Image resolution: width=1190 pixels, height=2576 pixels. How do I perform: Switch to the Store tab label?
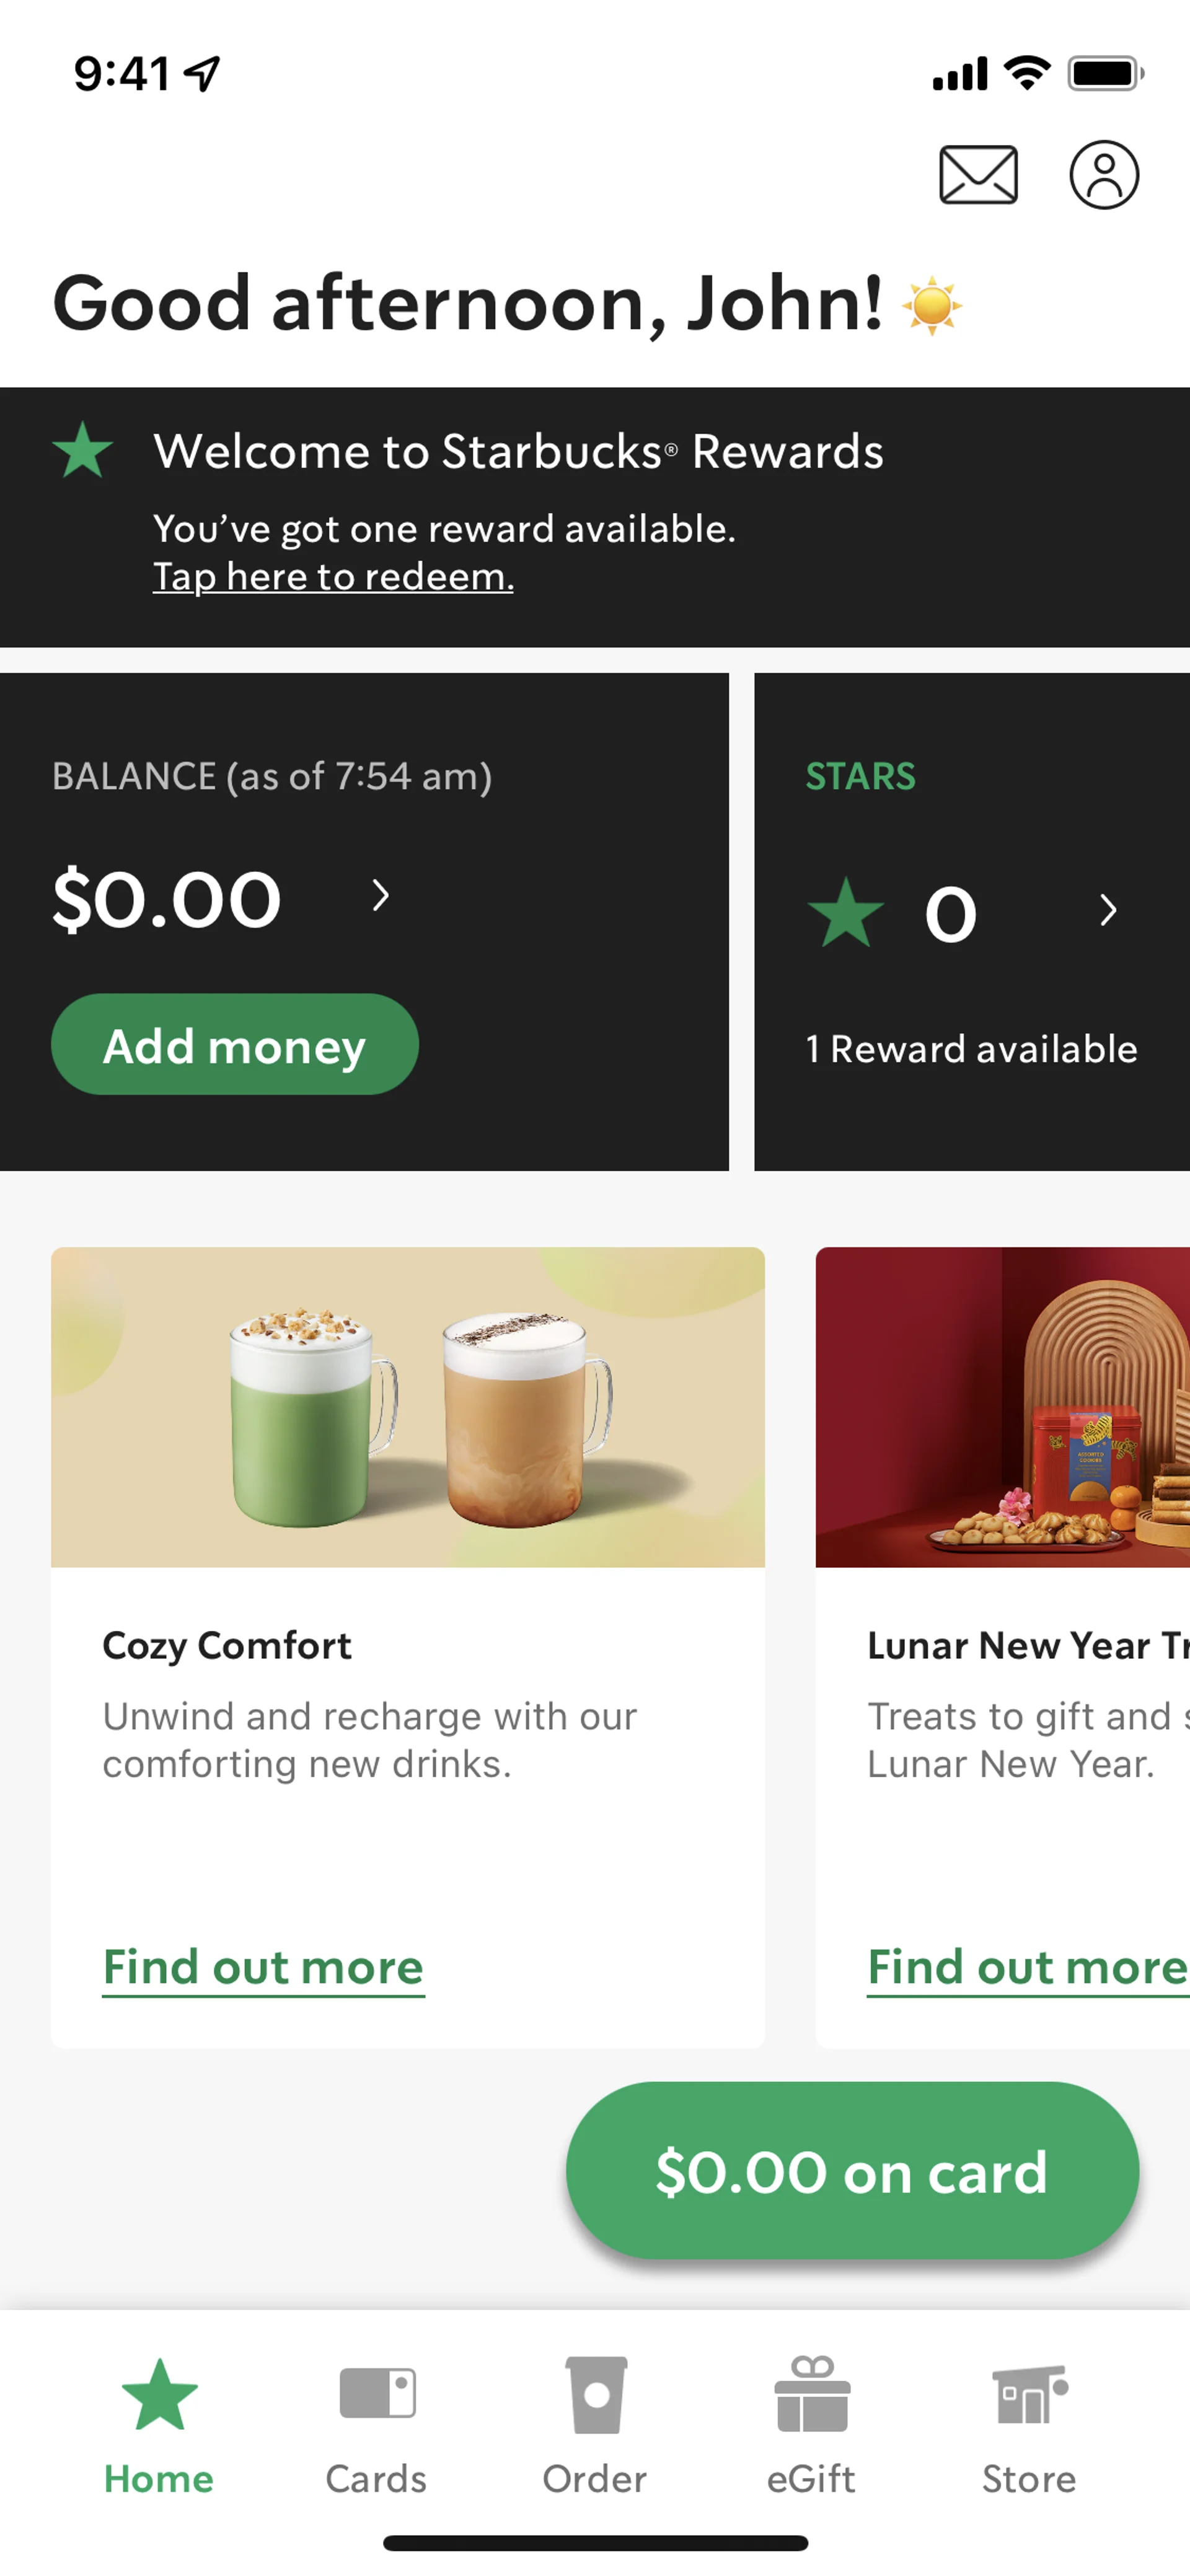[1029, 2479]
